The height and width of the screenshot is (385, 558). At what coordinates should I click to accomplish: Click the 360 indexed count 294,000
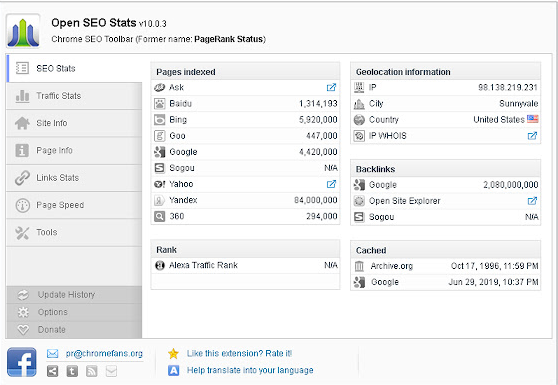click(322, 216)
